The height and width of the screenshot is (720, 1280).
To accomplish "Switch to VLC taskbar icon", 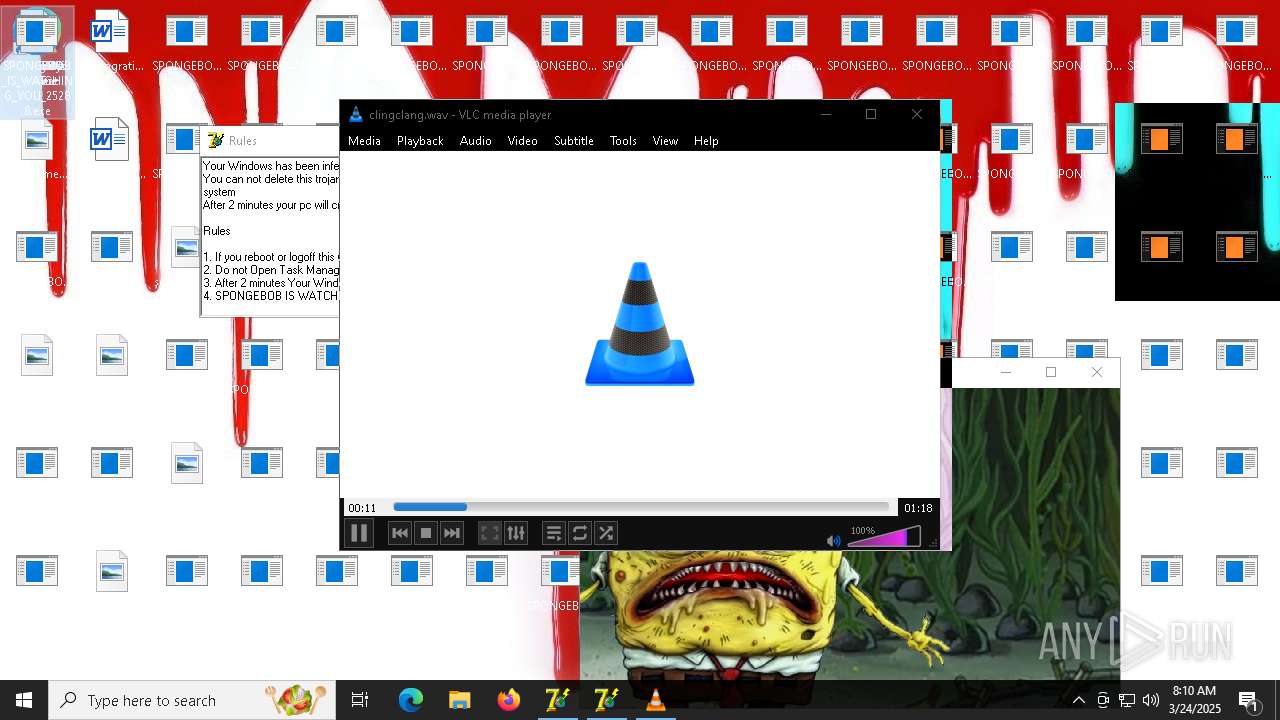I will click(x=655, y=700).
